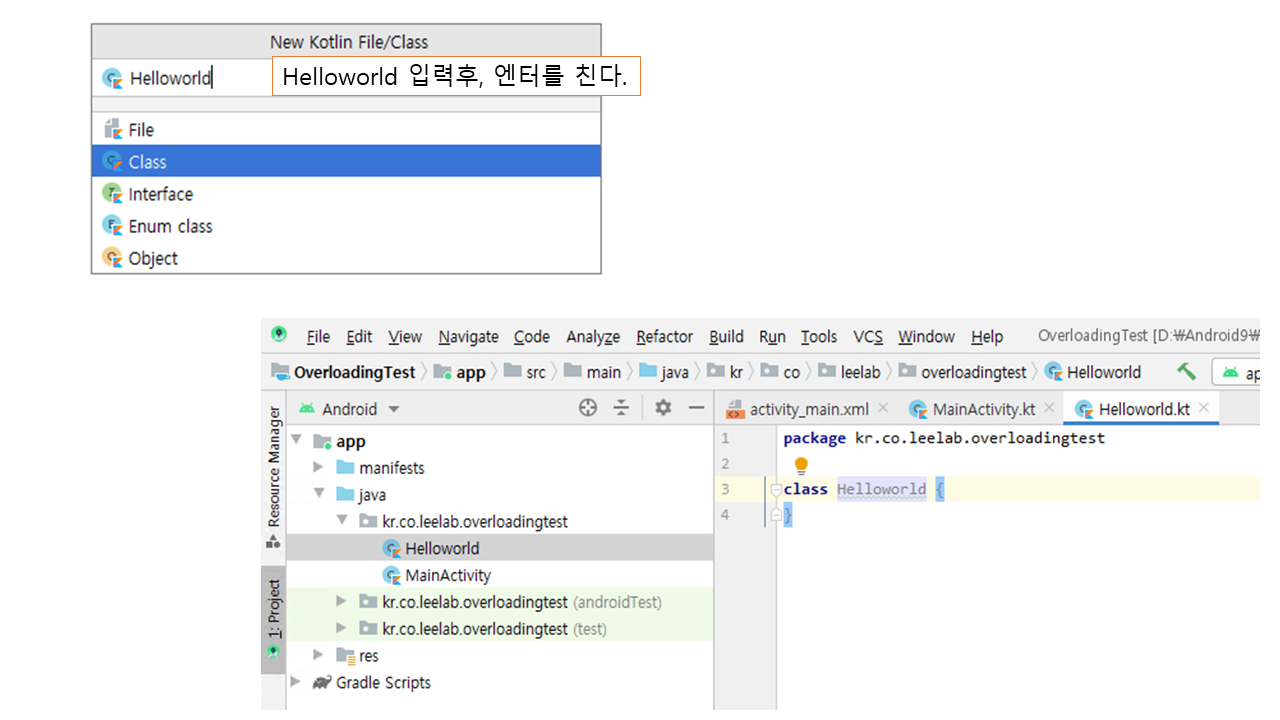The image size is (1280, 720).
Task: Open the Android view dropdown
Action: pos(393,409)
